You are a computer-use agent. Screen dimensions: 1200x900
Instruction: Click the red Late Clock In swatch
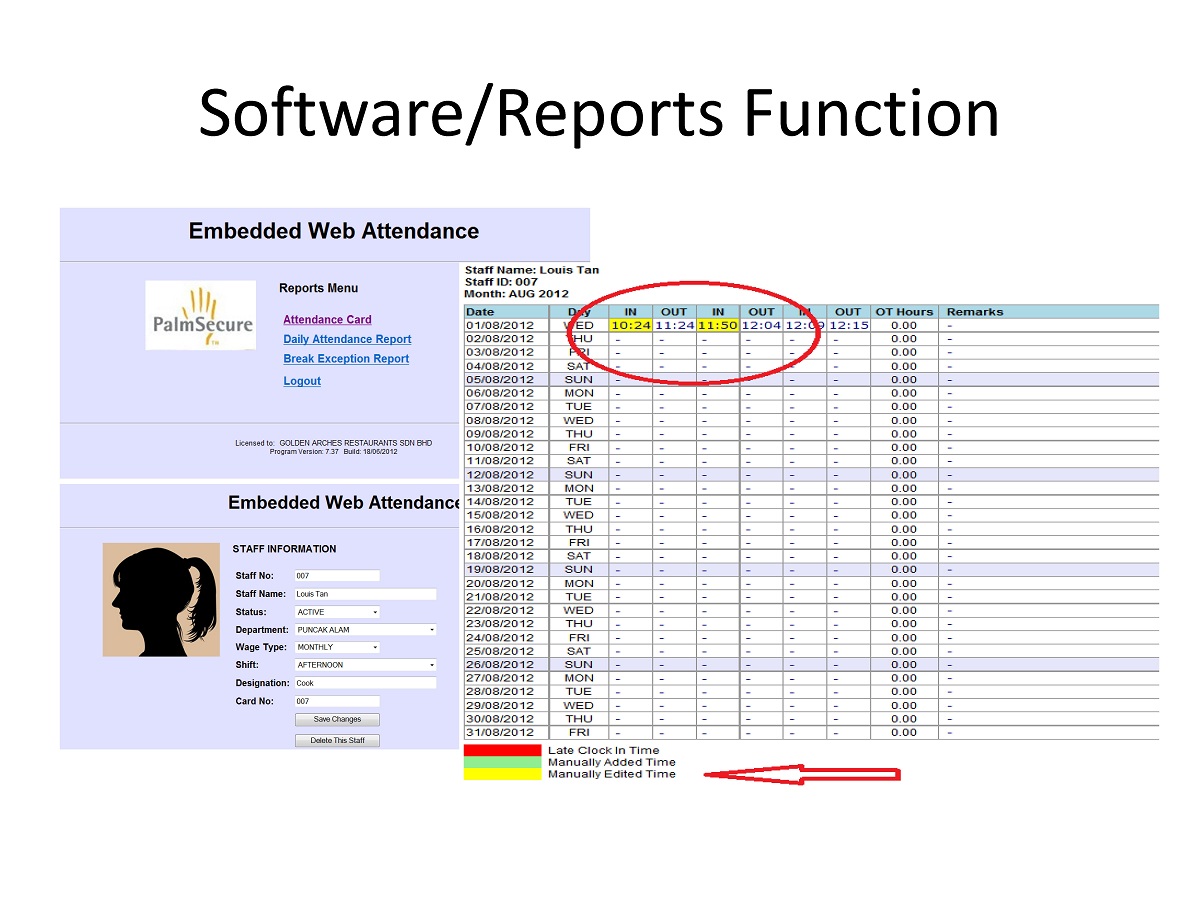point(502,750)
